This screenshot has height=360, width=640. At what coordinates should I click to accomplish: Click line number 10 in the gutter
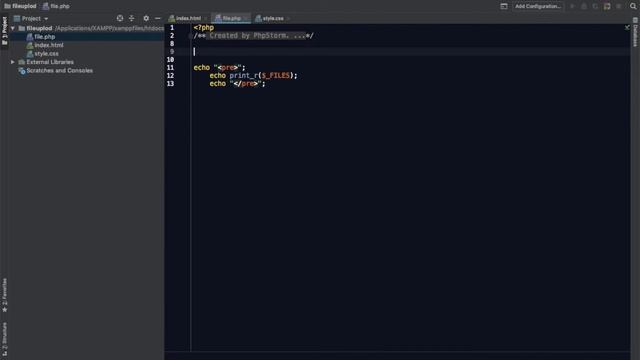170,60
